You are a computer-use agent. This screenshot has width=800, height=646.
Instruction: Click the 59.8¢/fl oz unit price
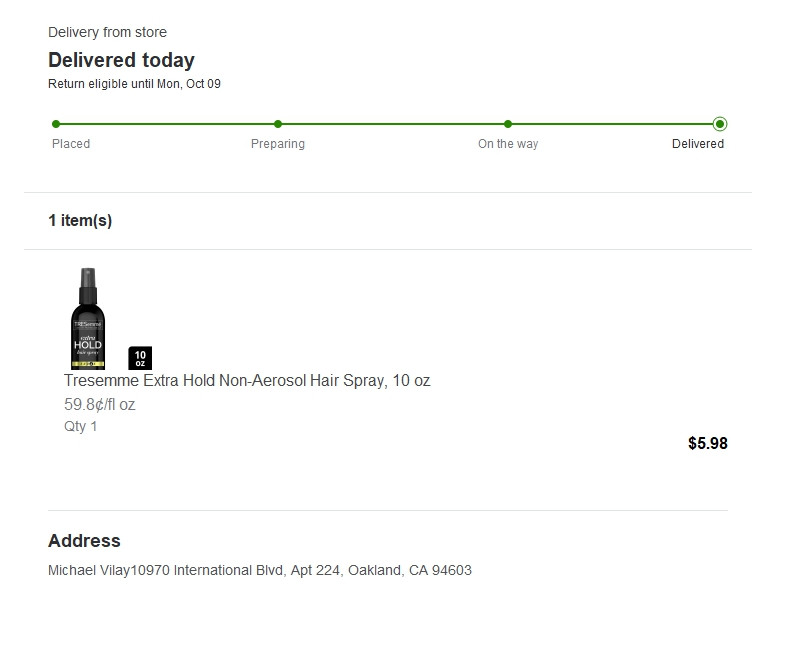(100, 405)
